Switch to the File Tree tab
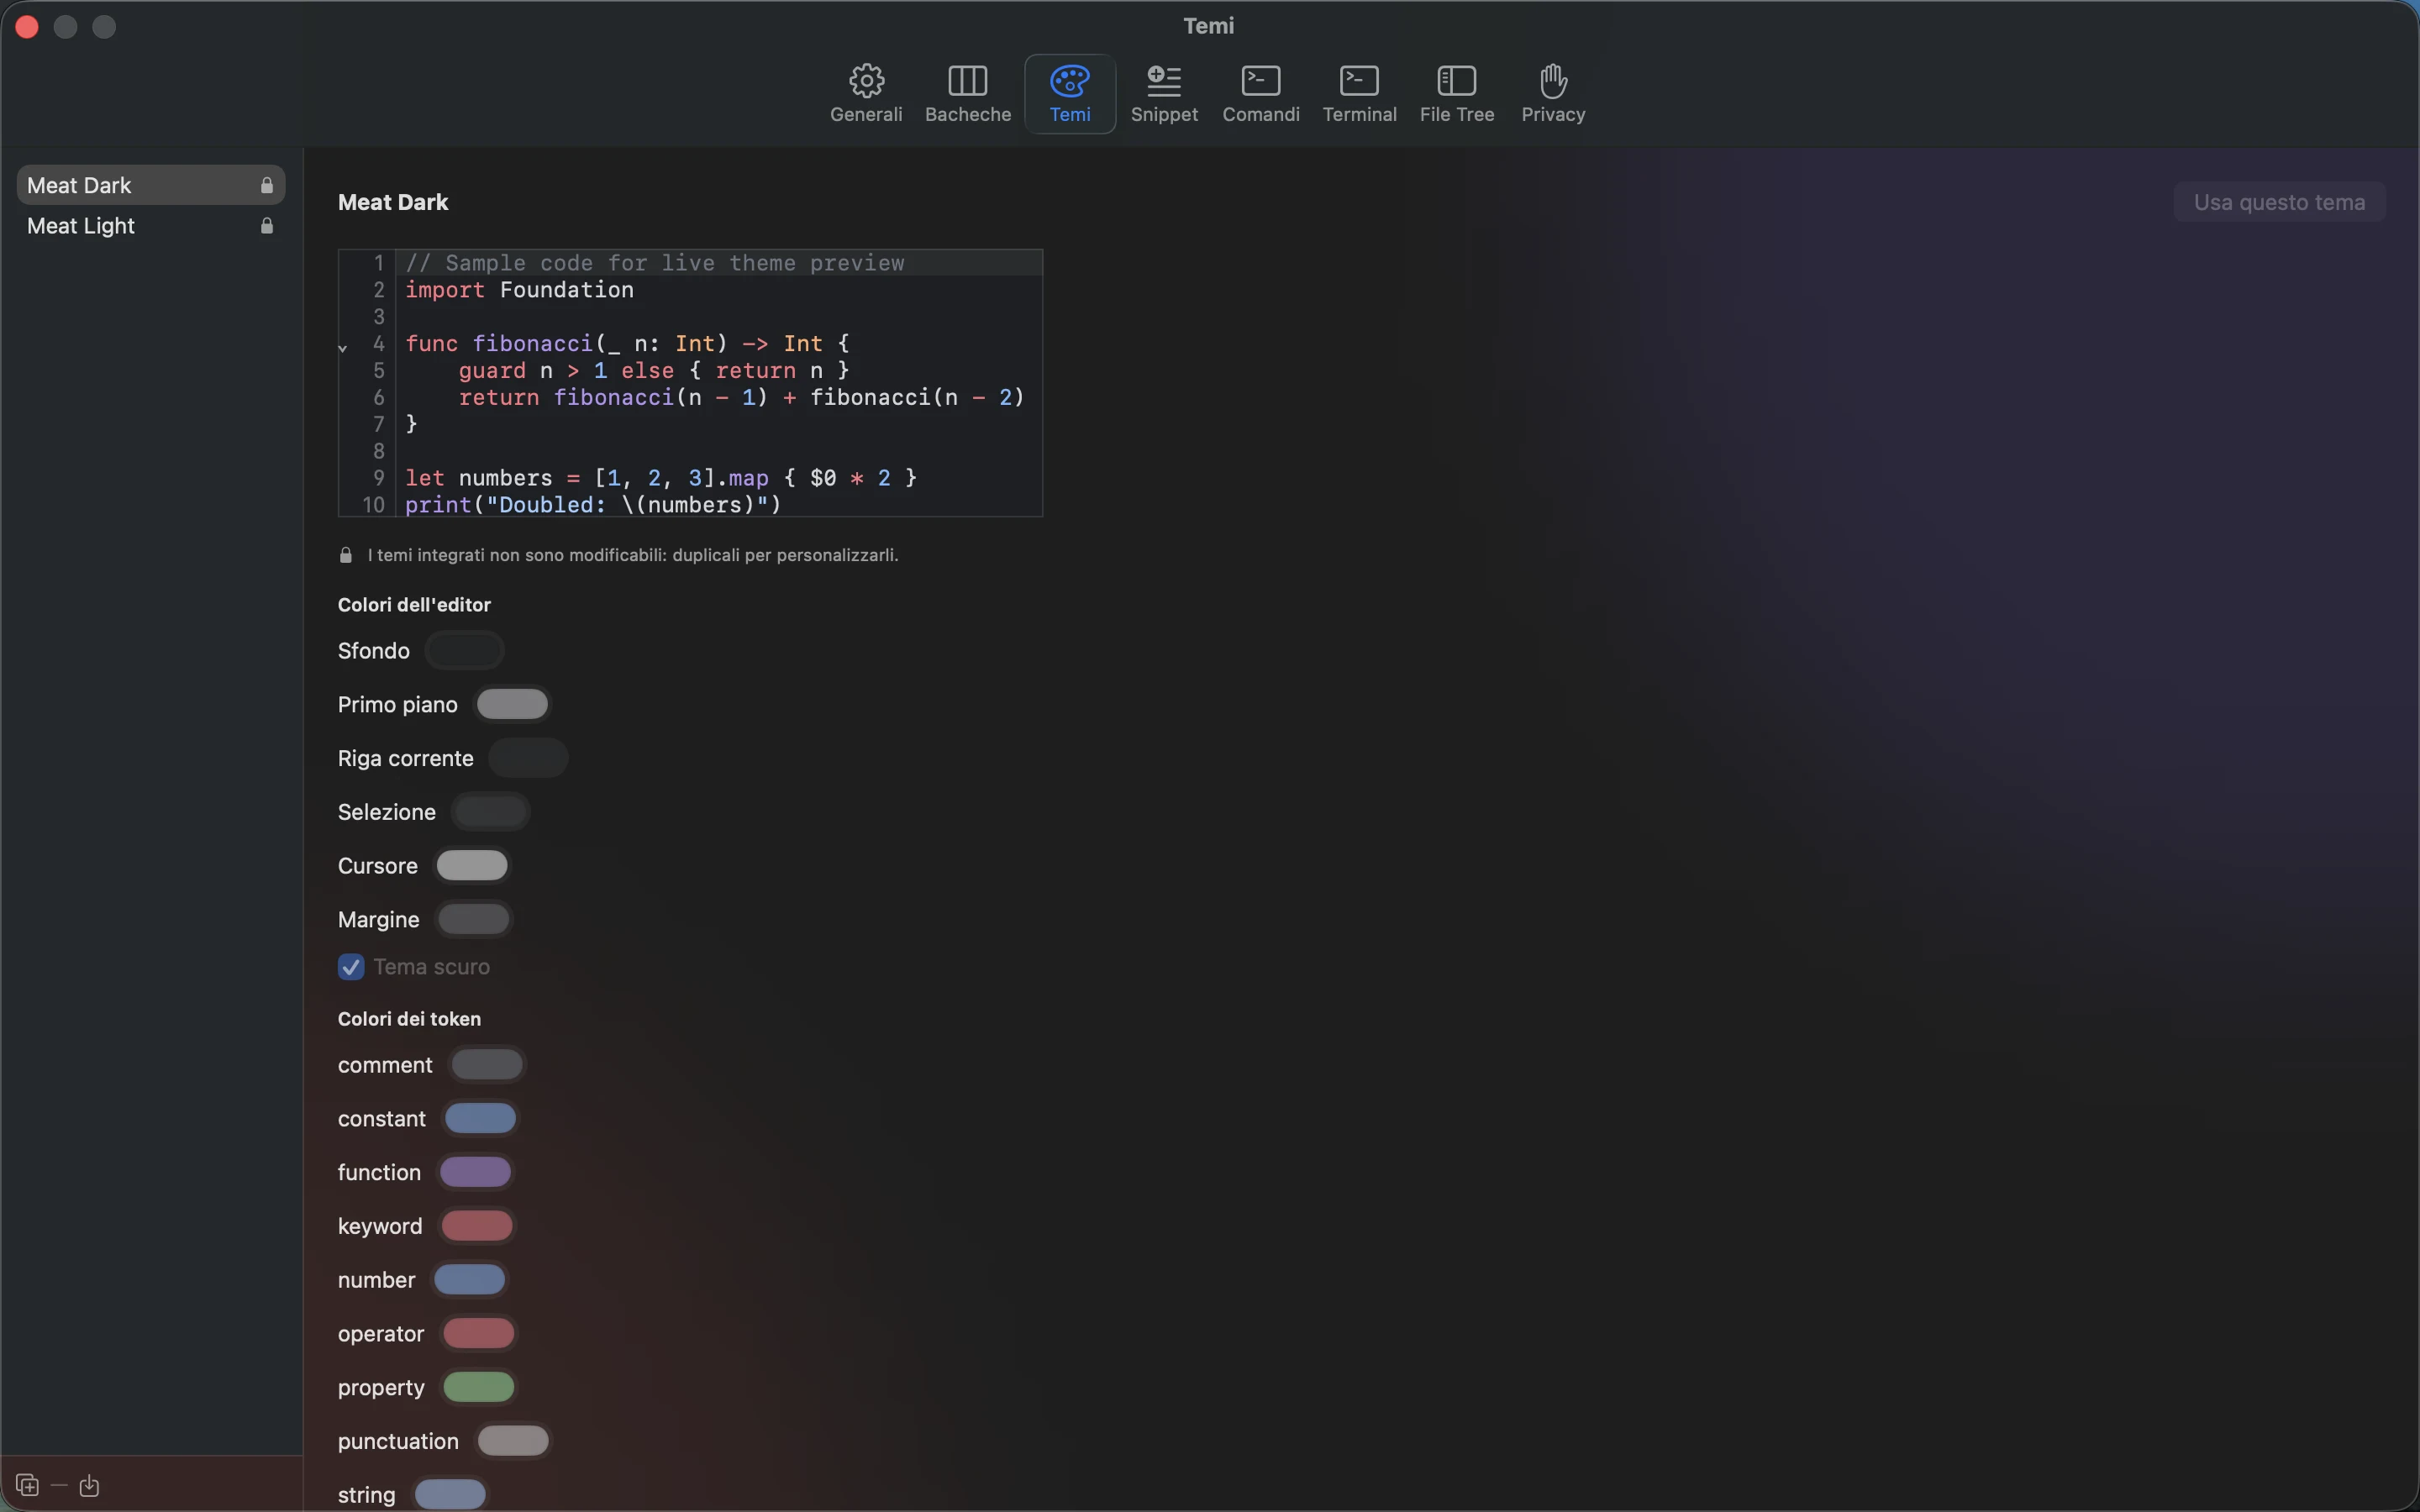Viewport: 2420px width, 1512px height. (1456, 94)
